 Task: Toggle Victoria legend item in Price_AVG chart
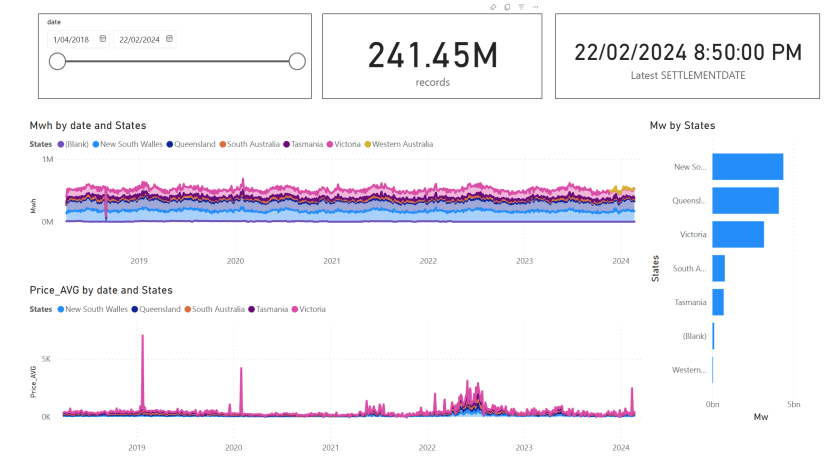tap(310, 309)
